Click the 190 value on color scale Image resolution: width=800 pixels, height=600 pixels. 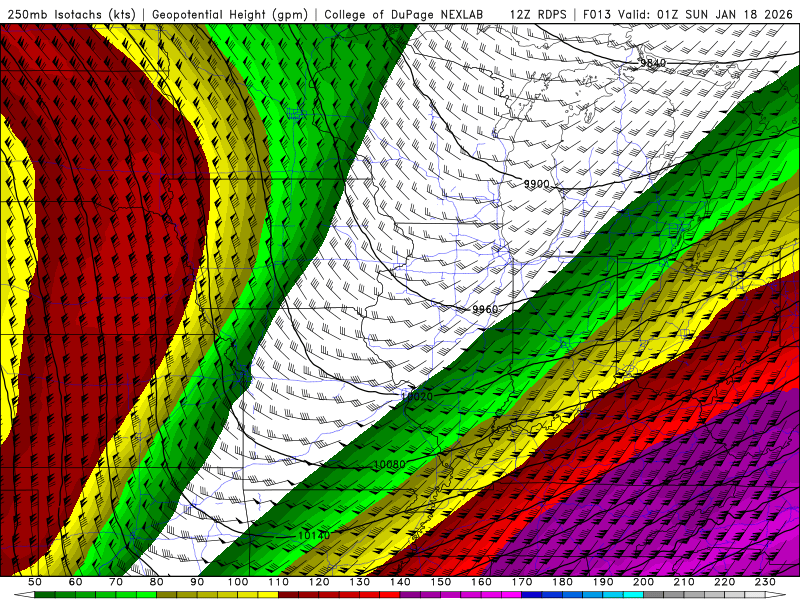pos(603,582)
